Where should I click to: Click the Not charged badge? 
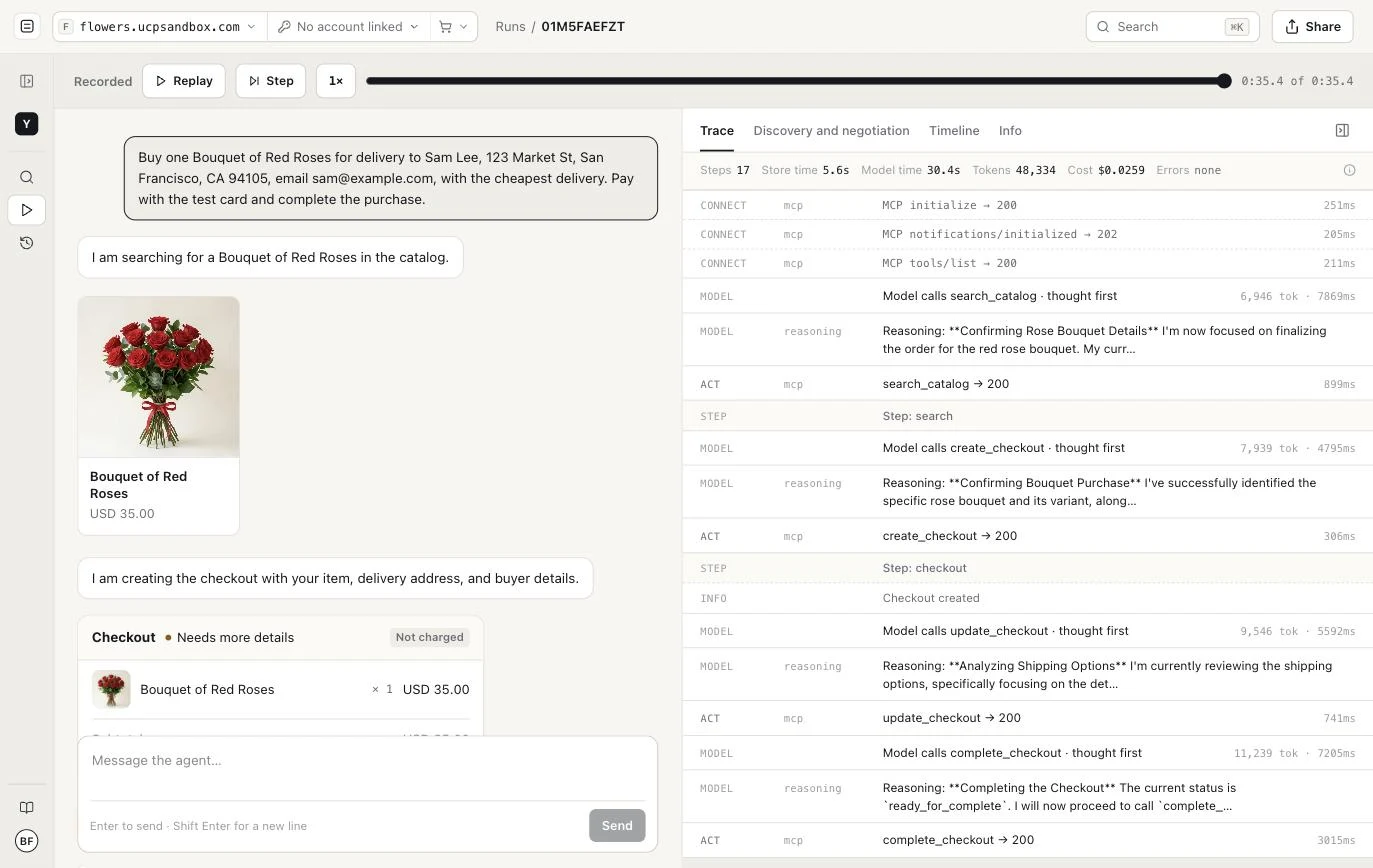pyautogui.click(x=429, y=637)
